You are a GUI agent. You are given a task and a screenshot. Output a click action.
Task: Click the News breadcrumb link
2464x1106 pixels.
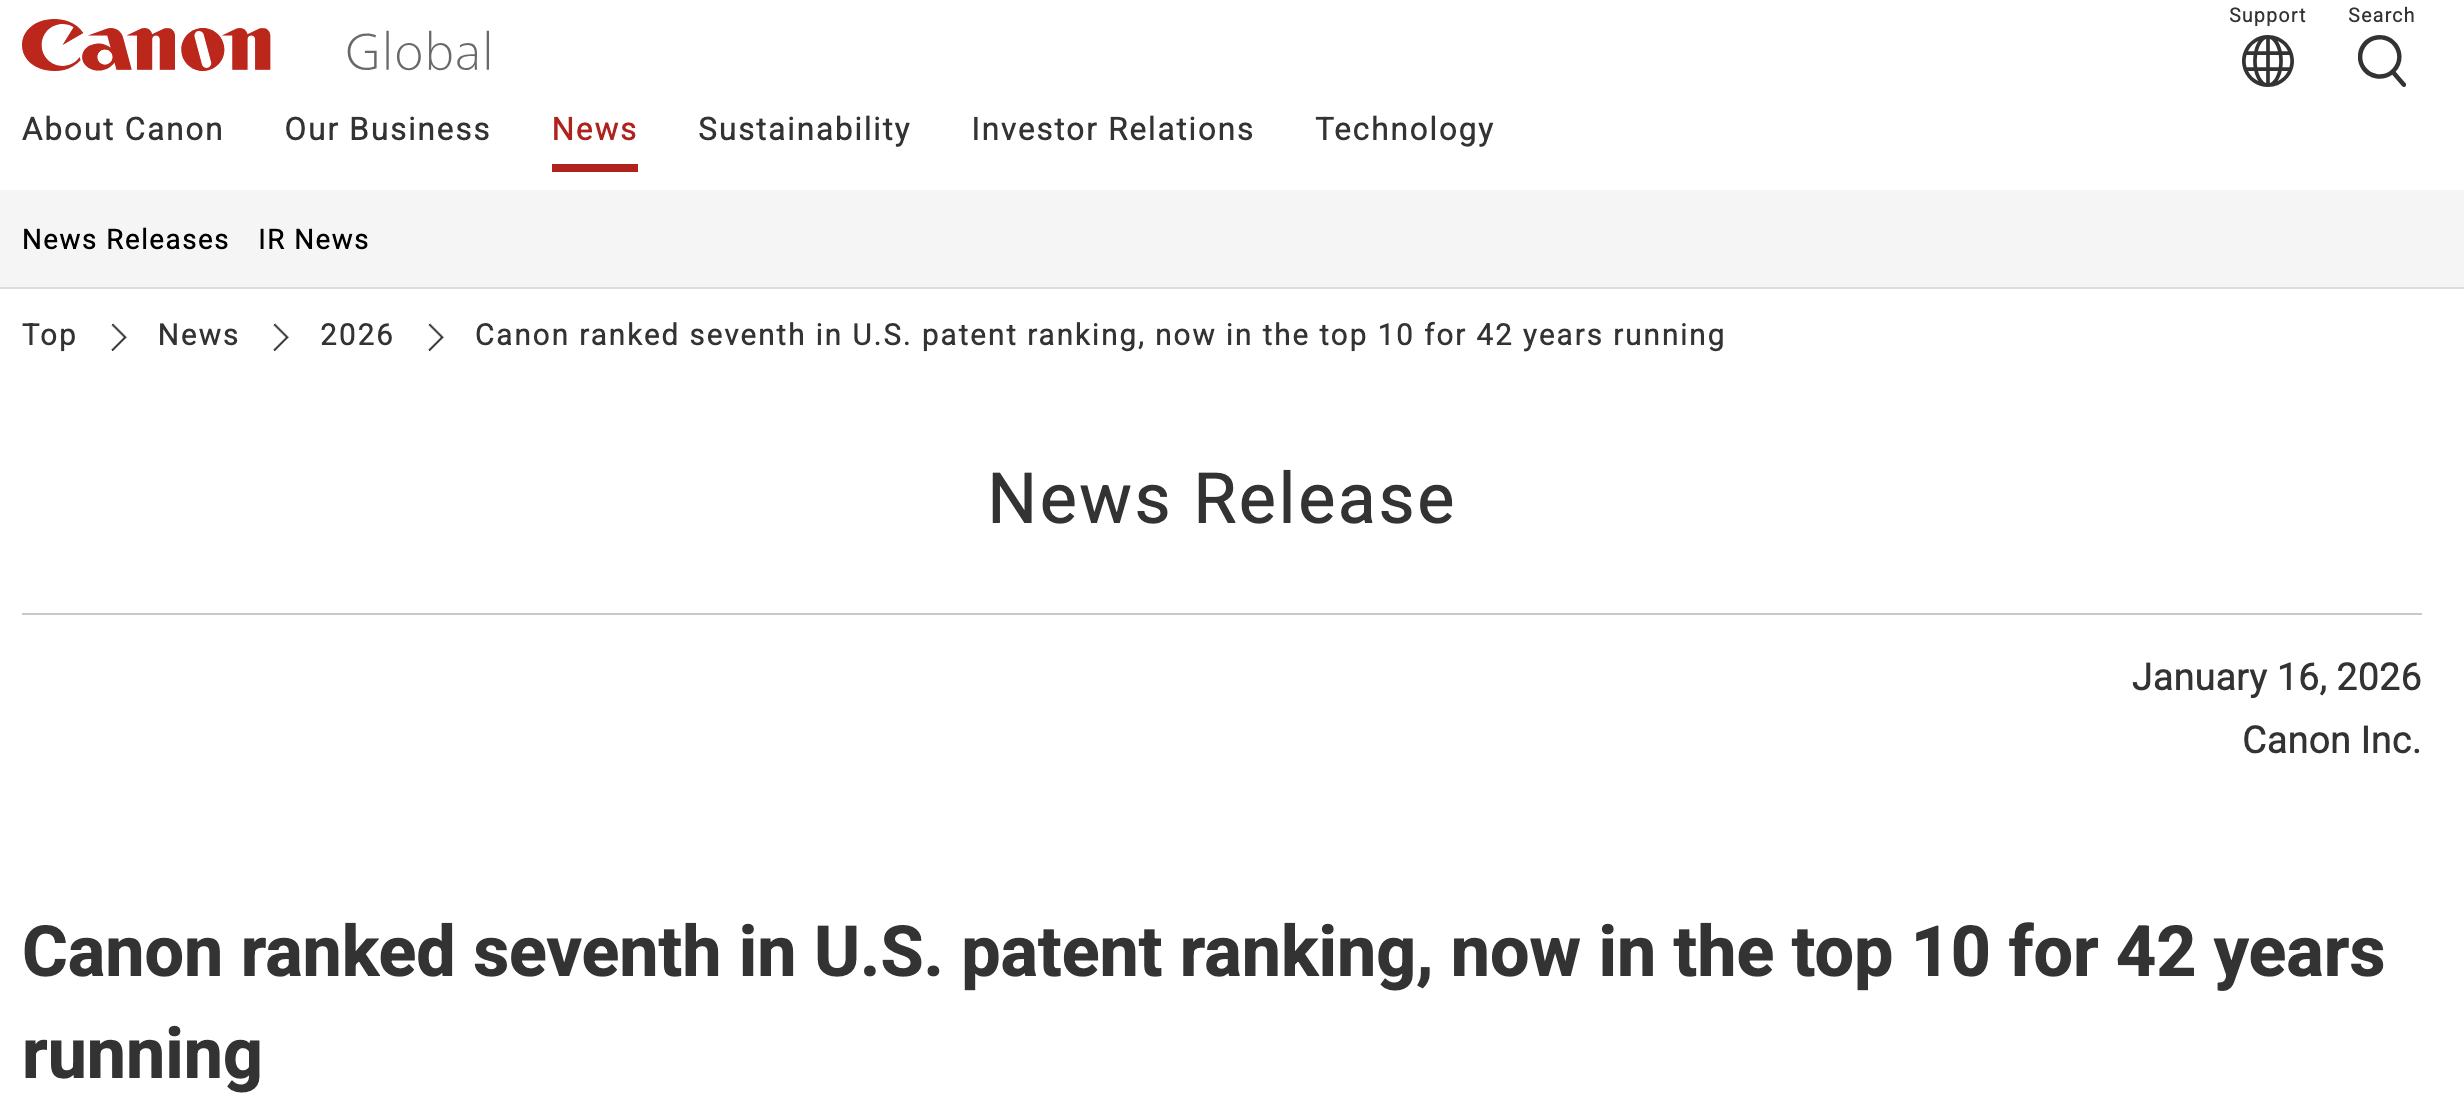[198, 335]
